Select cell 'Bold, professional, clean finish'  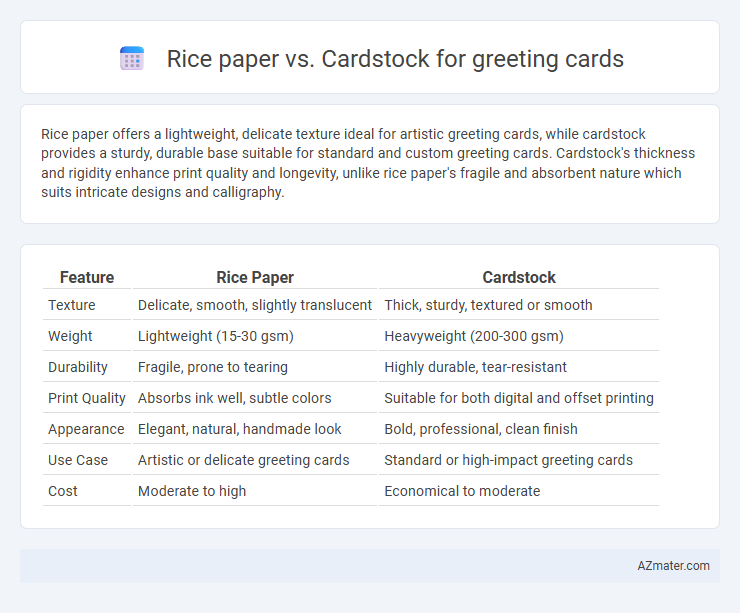coord(519,429)
